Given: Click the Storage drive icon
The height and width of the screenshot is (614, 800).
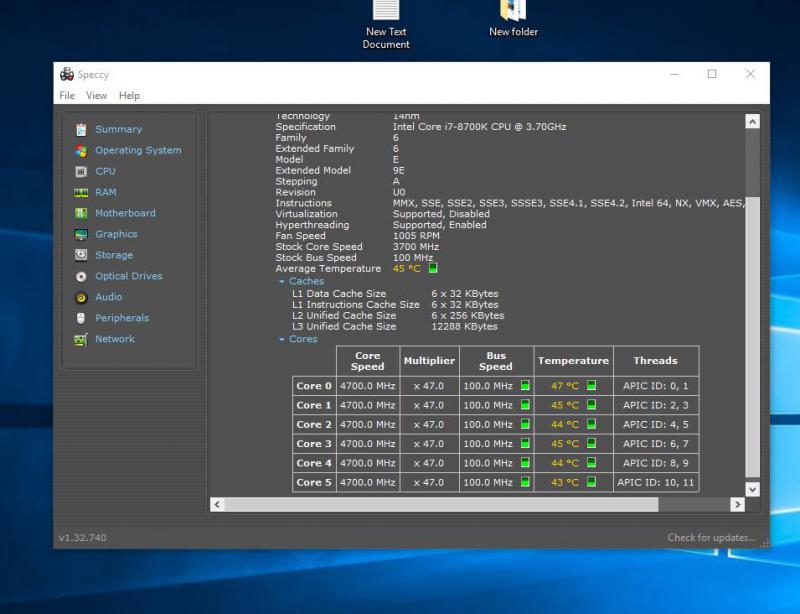Looking at the screenshot, I should 81,256.
